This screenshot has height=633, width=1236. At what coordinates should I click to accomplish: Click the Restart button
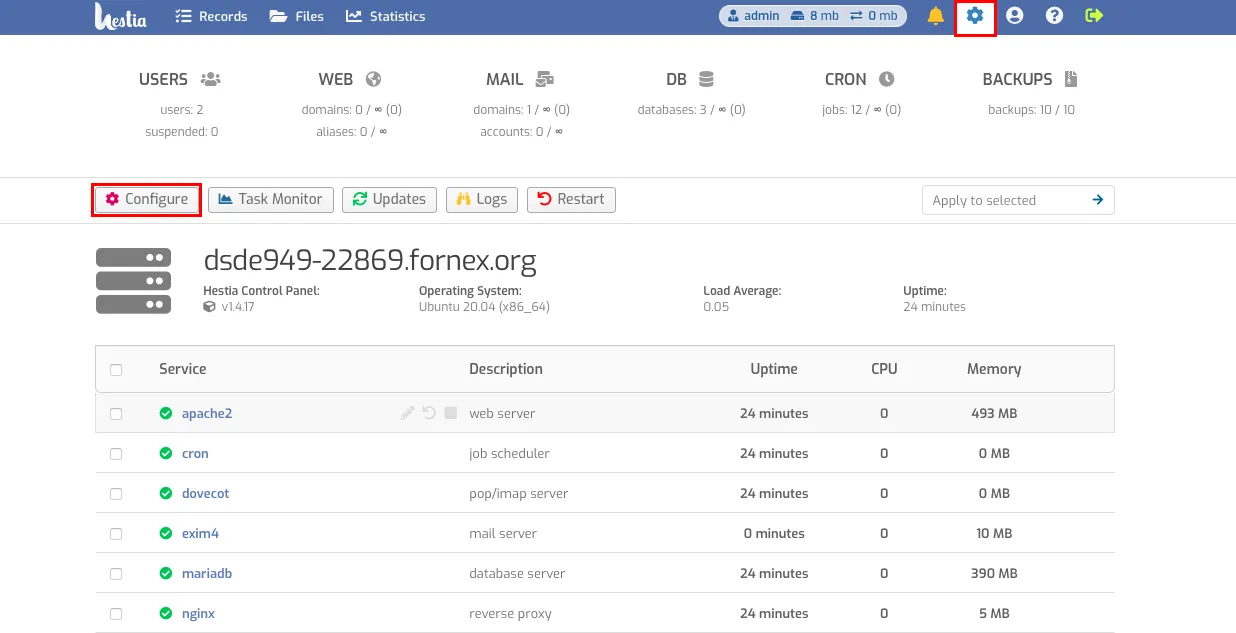point(571,199)
